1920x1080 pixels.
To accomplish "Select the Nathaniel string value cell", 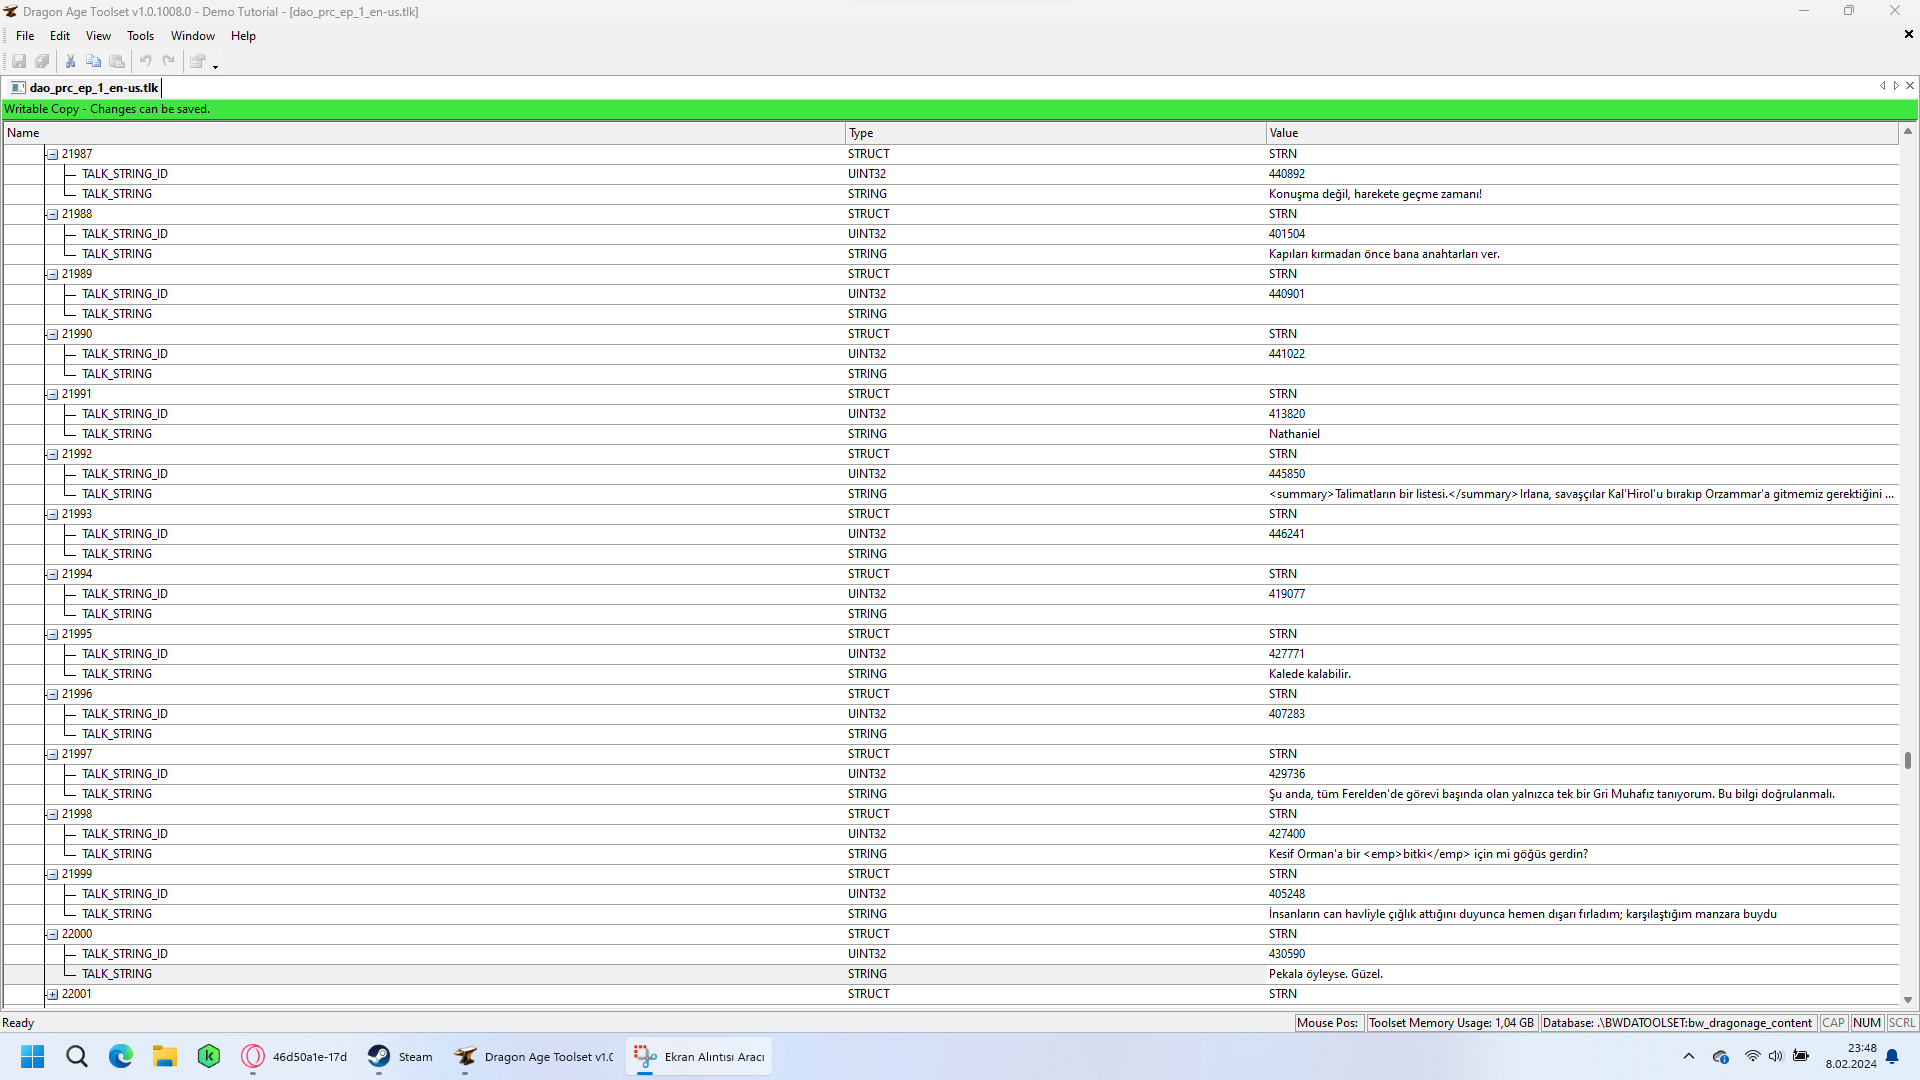I will tap(1294, 434).
